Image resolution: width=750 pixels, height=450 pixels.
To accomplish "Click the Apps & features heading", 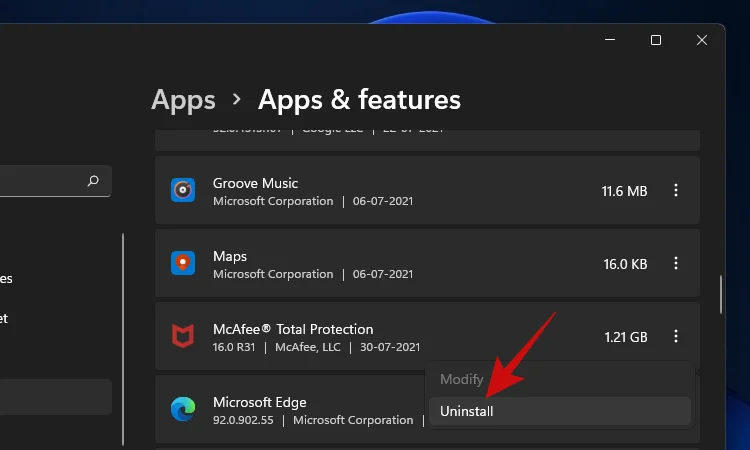I will tap(359, 100).
